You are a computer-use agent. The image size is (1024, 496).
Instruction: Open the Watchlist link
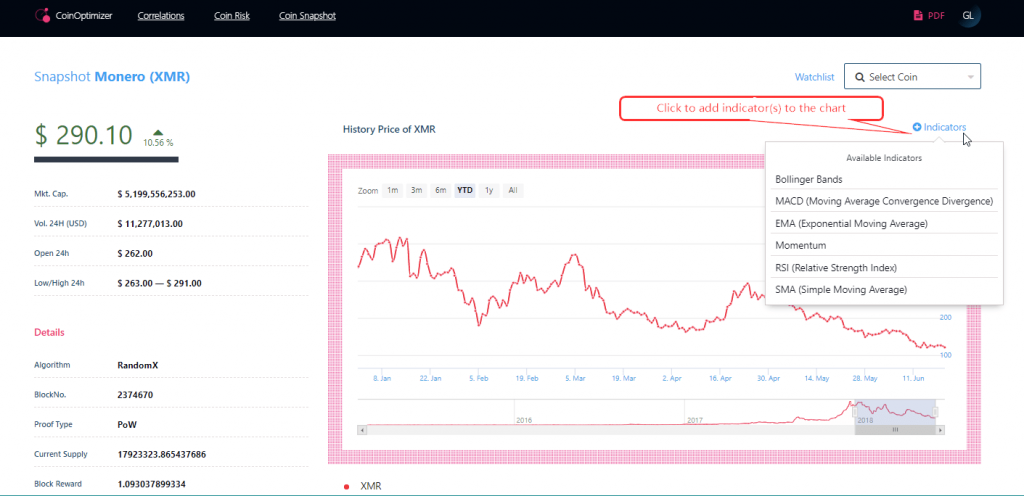point(814,77)
